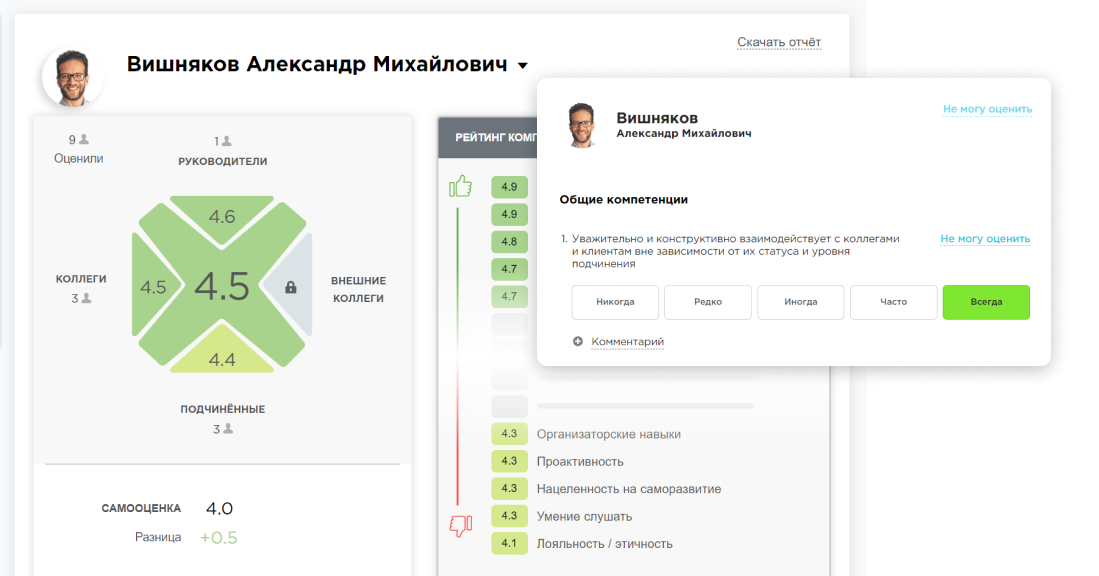Click Не могу оценить next to question 1

[986, 238]
